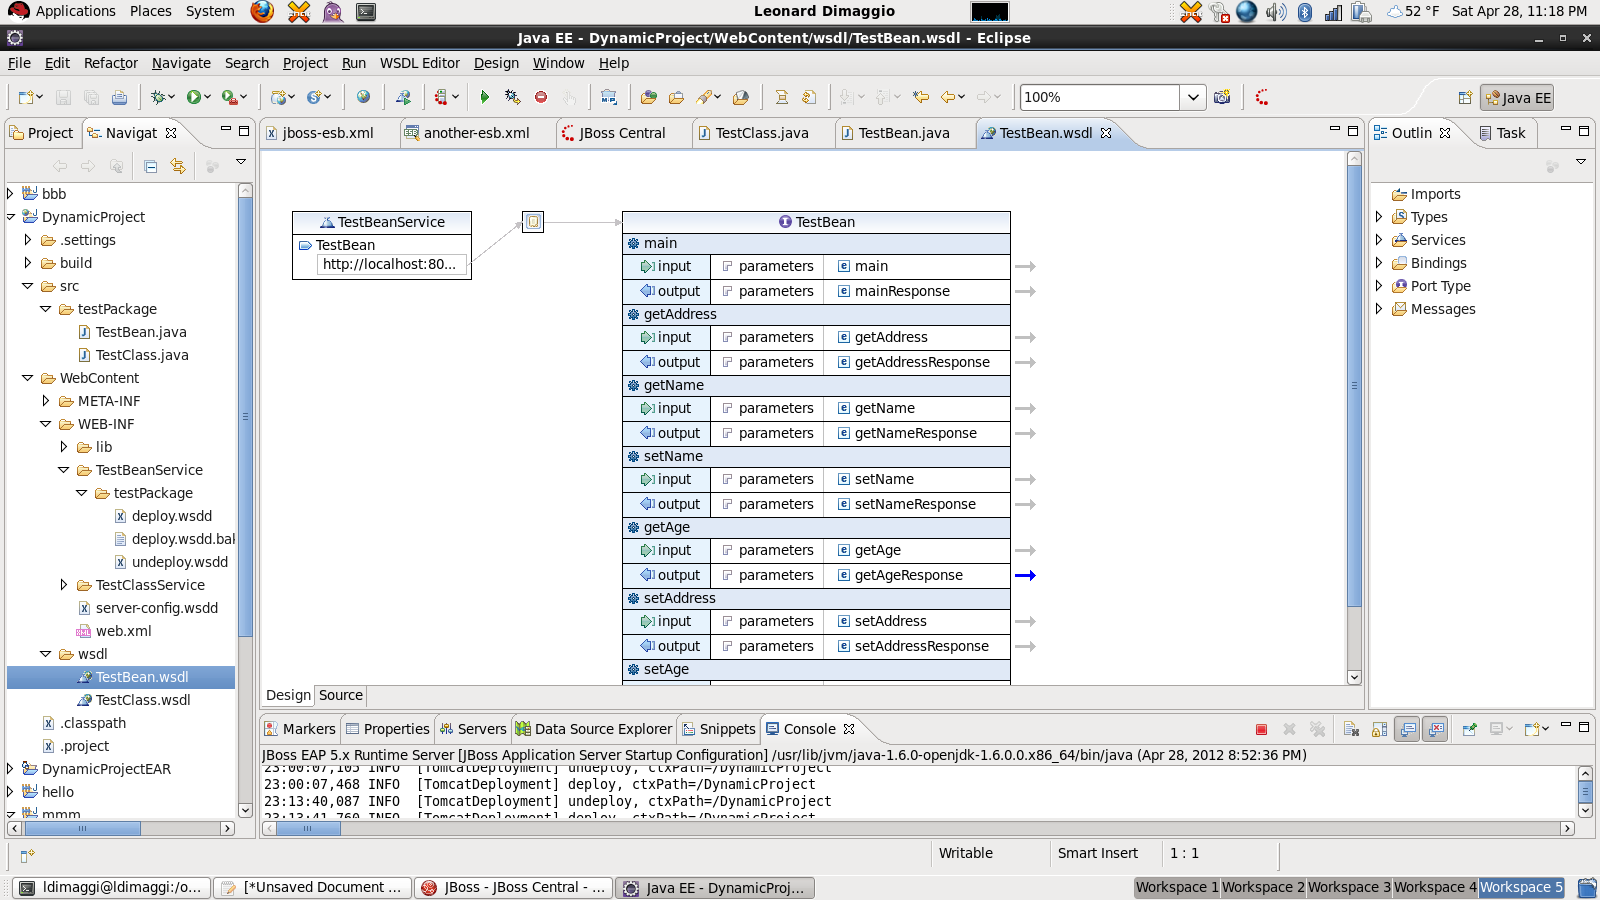1600x900 pixels.
Task: Print the active editor
Action: pyautogui.click(x=120, y=97)
